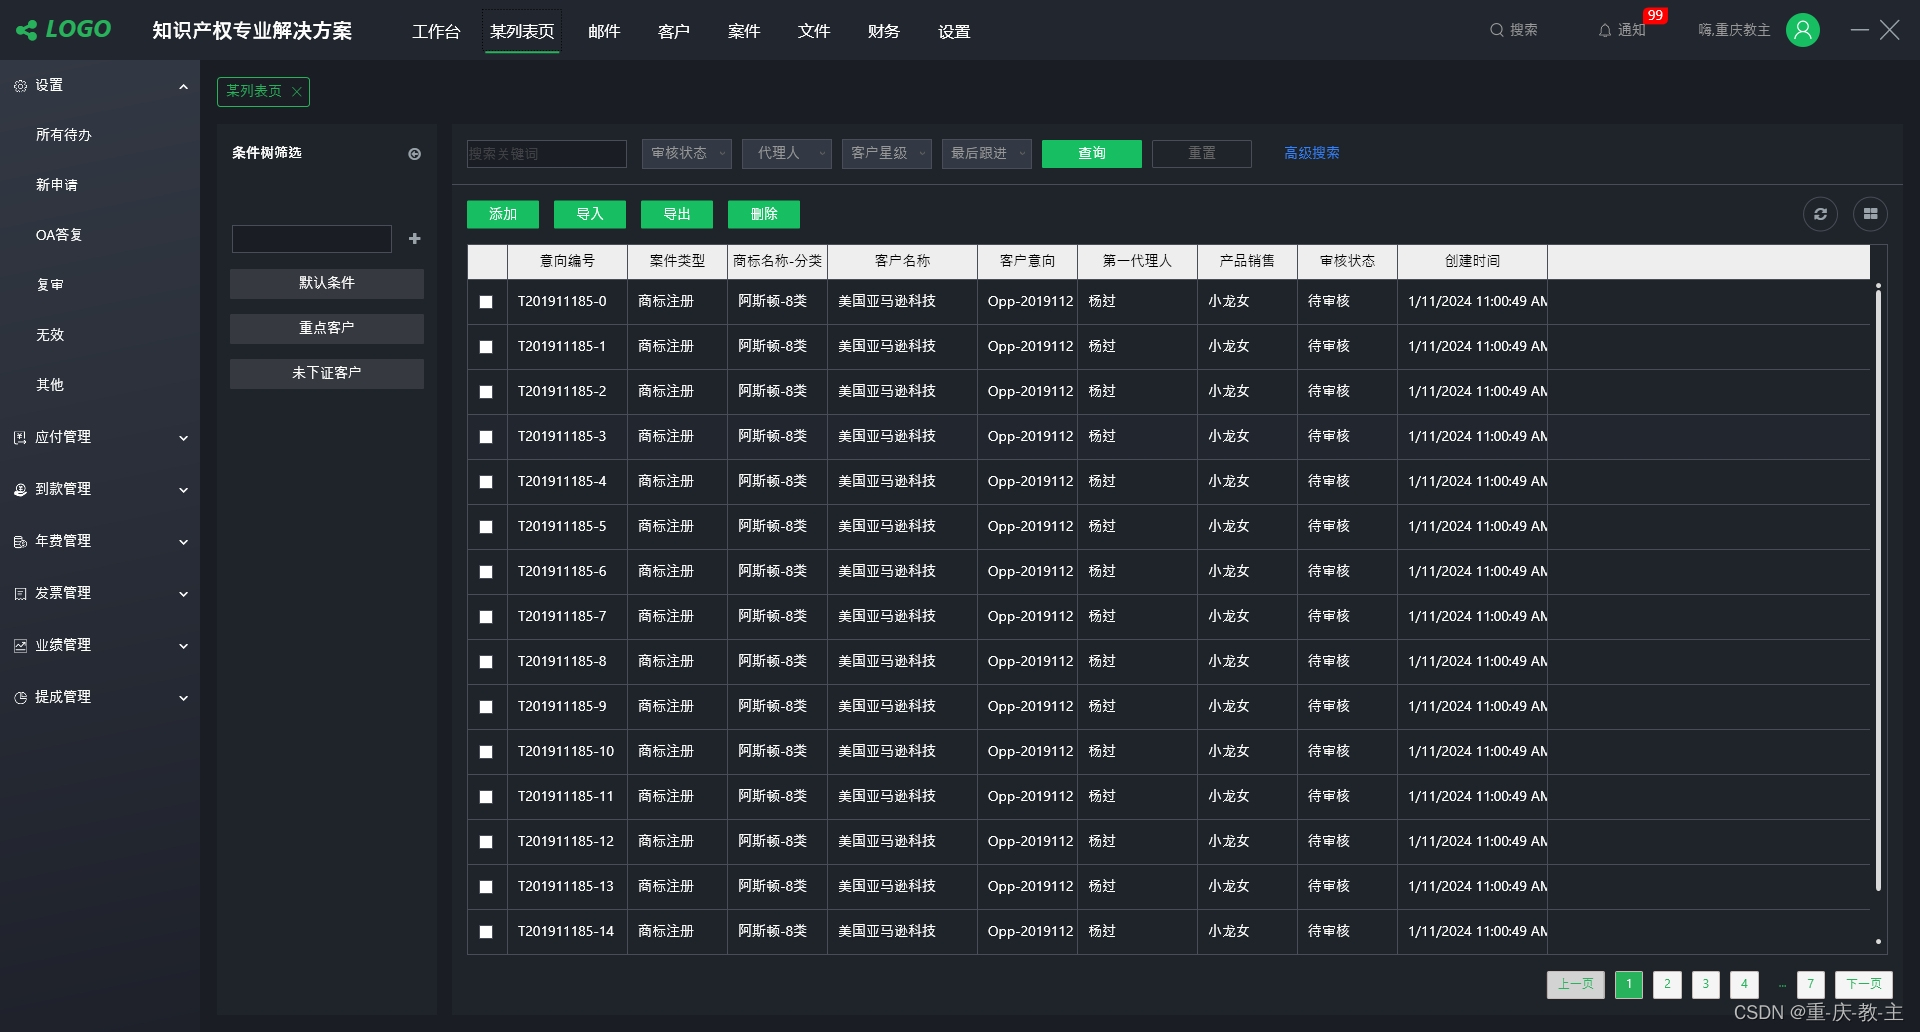This screenshot has width=1920, height=1032.
Task: Expand the 年费管理 section chevron
Action: tap(183, 542)
